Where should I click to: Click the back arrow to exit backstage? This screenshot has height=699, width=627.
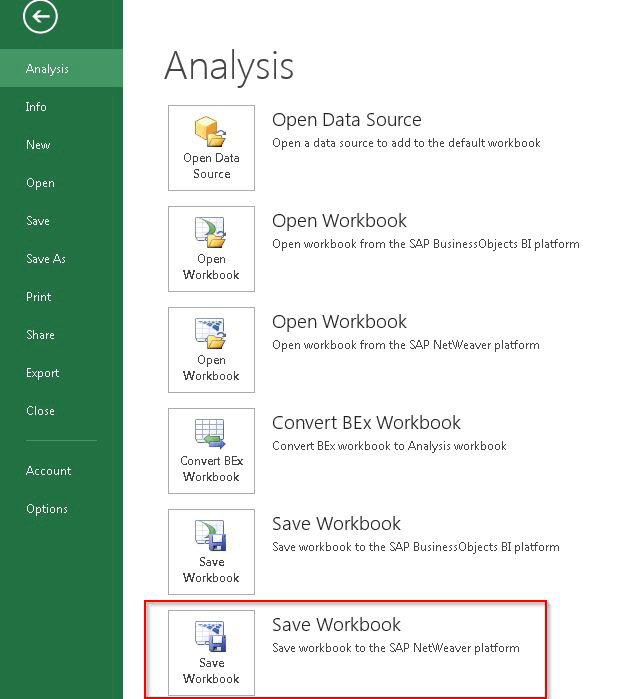tap(41, 17)
